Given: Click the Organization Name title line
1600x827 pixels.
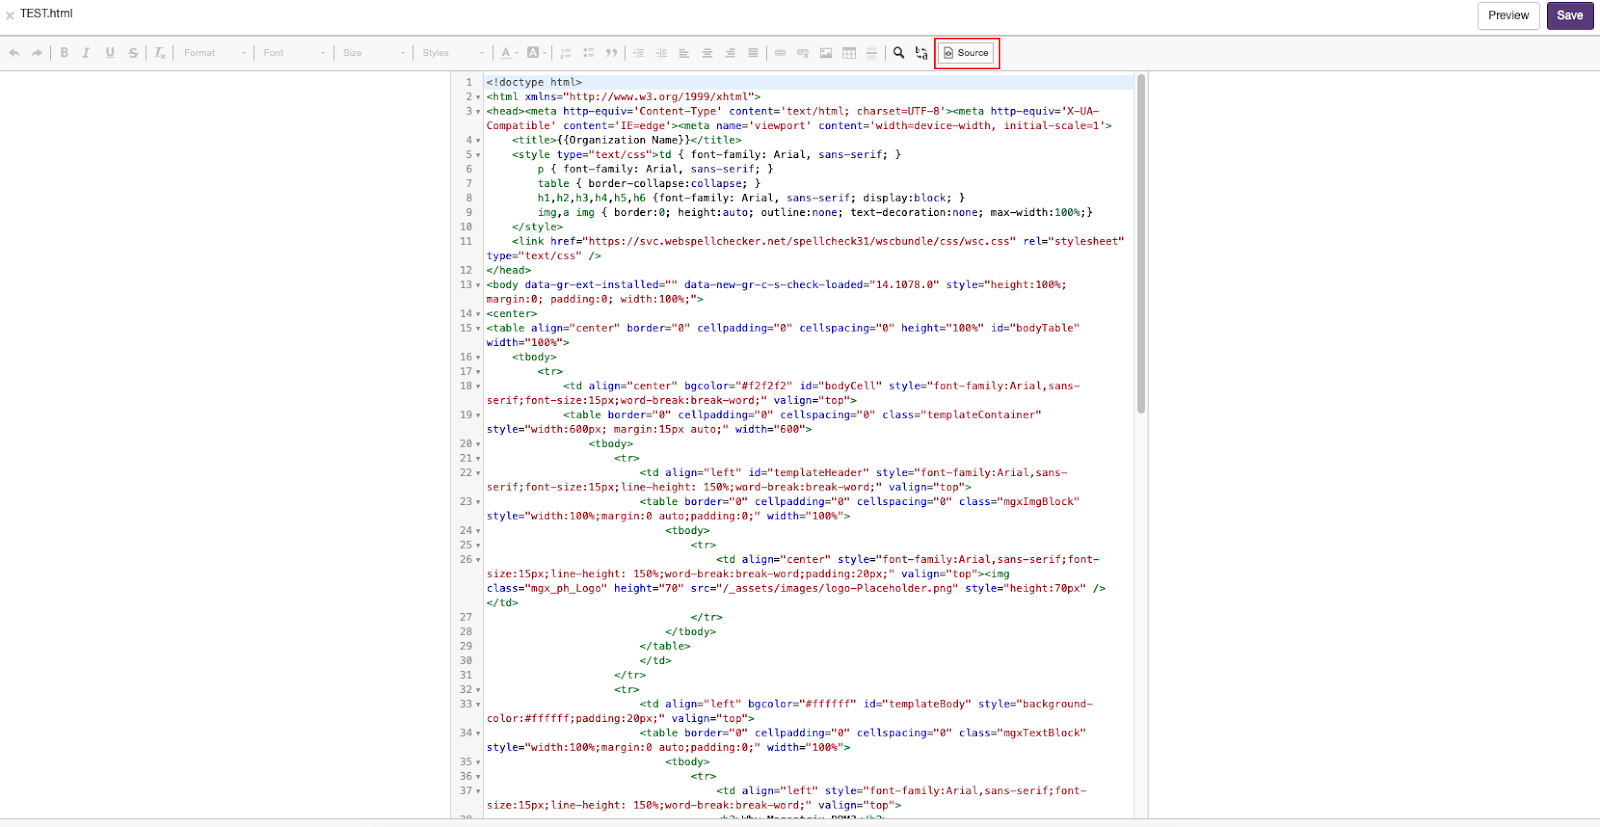Looking at the screenshot, I should 627,140.
